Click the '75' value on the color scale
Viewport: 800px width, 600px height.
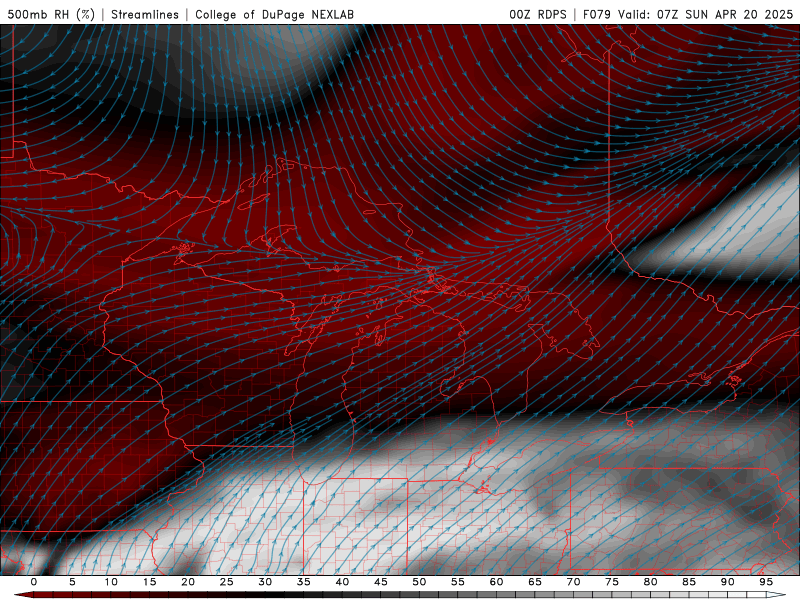[x=612, y=582]
